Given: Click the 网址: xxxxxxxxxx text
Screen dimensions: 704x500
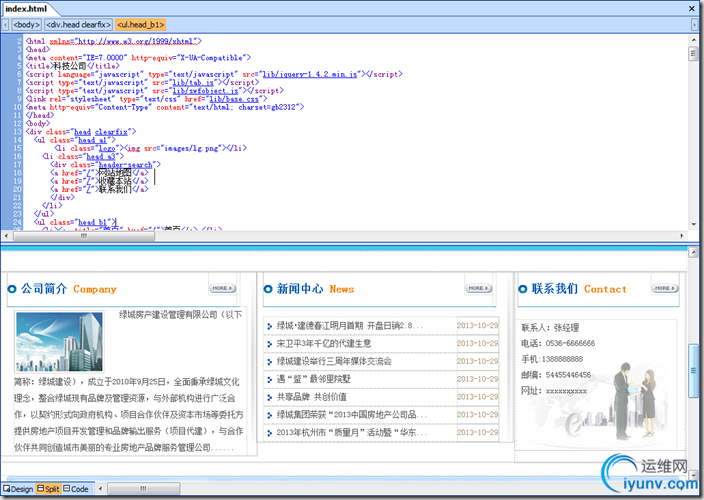Looking at the screenshot, I should (554, 391).
